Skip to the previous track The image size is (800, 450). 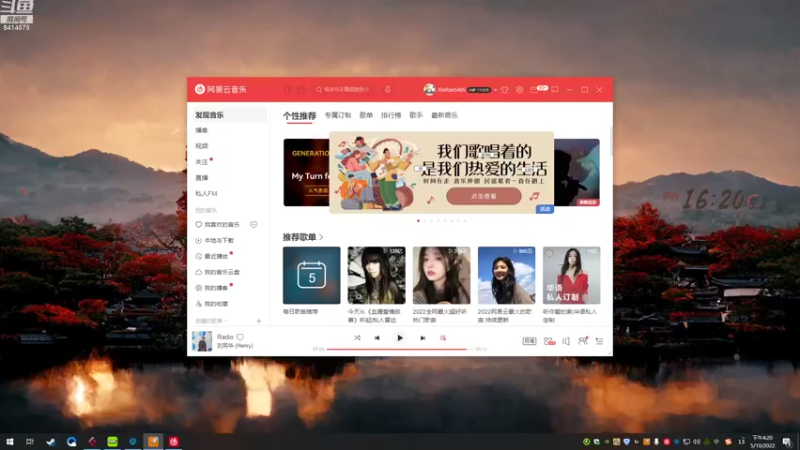coord(377,338)
